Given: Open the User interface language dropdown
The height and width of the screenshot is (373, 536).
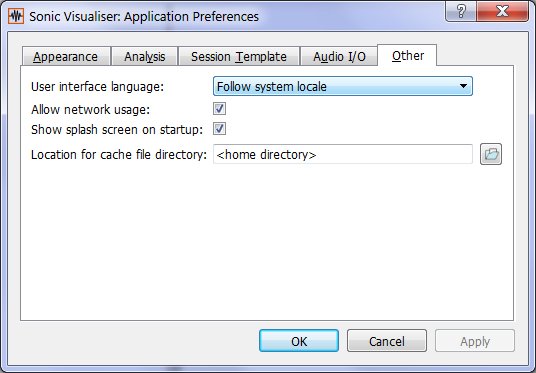Looking at the screenshot, I should point(343,86).
